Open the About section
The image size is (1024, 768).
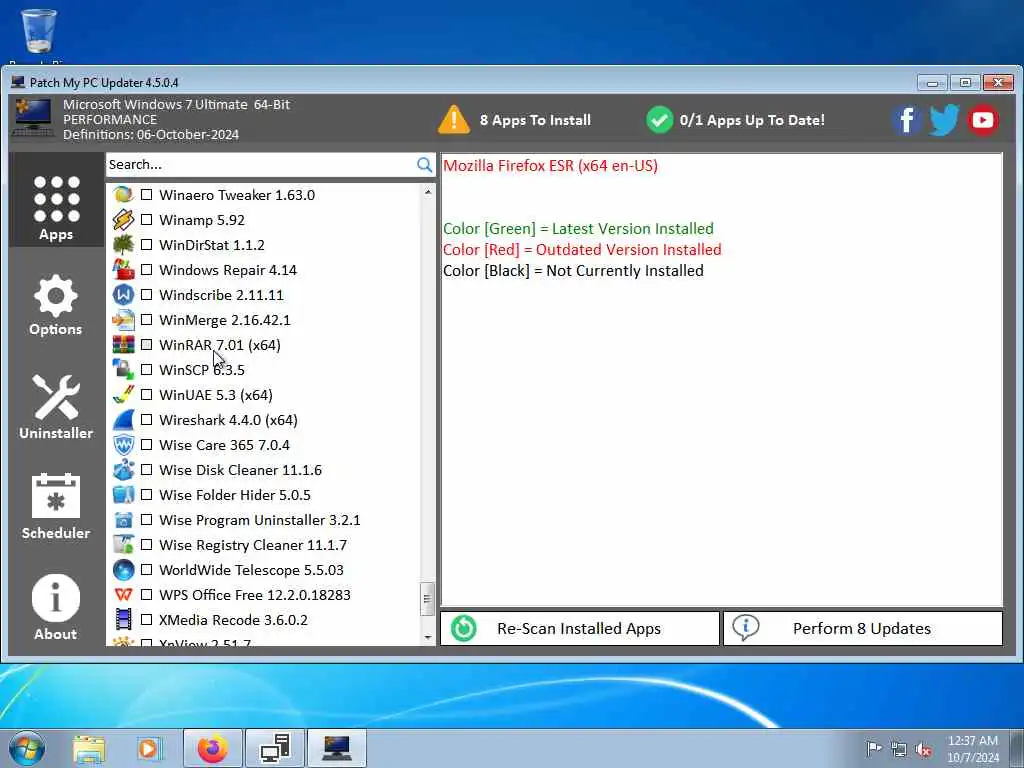(x=56, y=607)
